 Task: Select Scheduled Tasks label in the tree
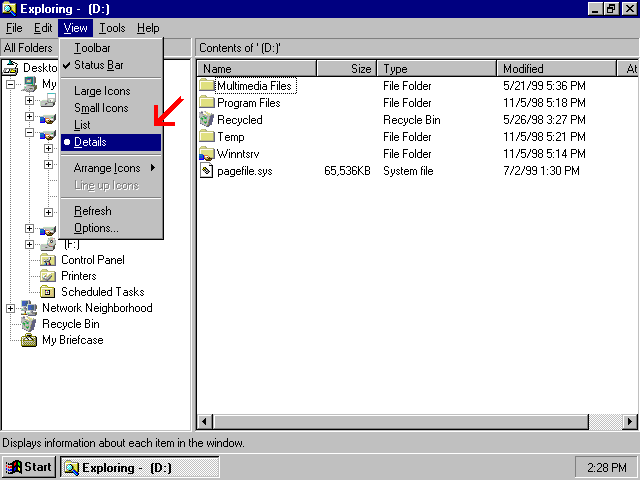103,292
